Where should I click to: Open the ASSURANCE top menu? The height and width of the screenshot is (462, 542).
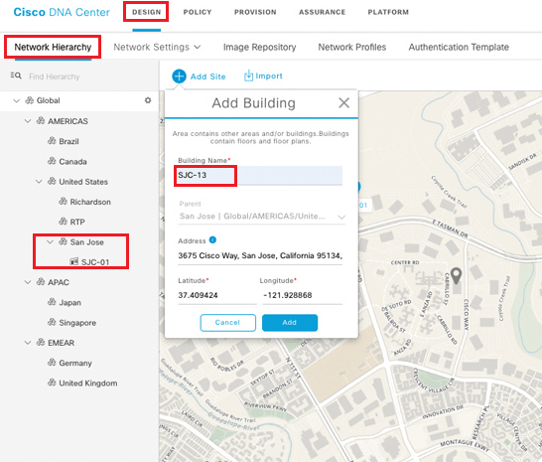[322, 12]
